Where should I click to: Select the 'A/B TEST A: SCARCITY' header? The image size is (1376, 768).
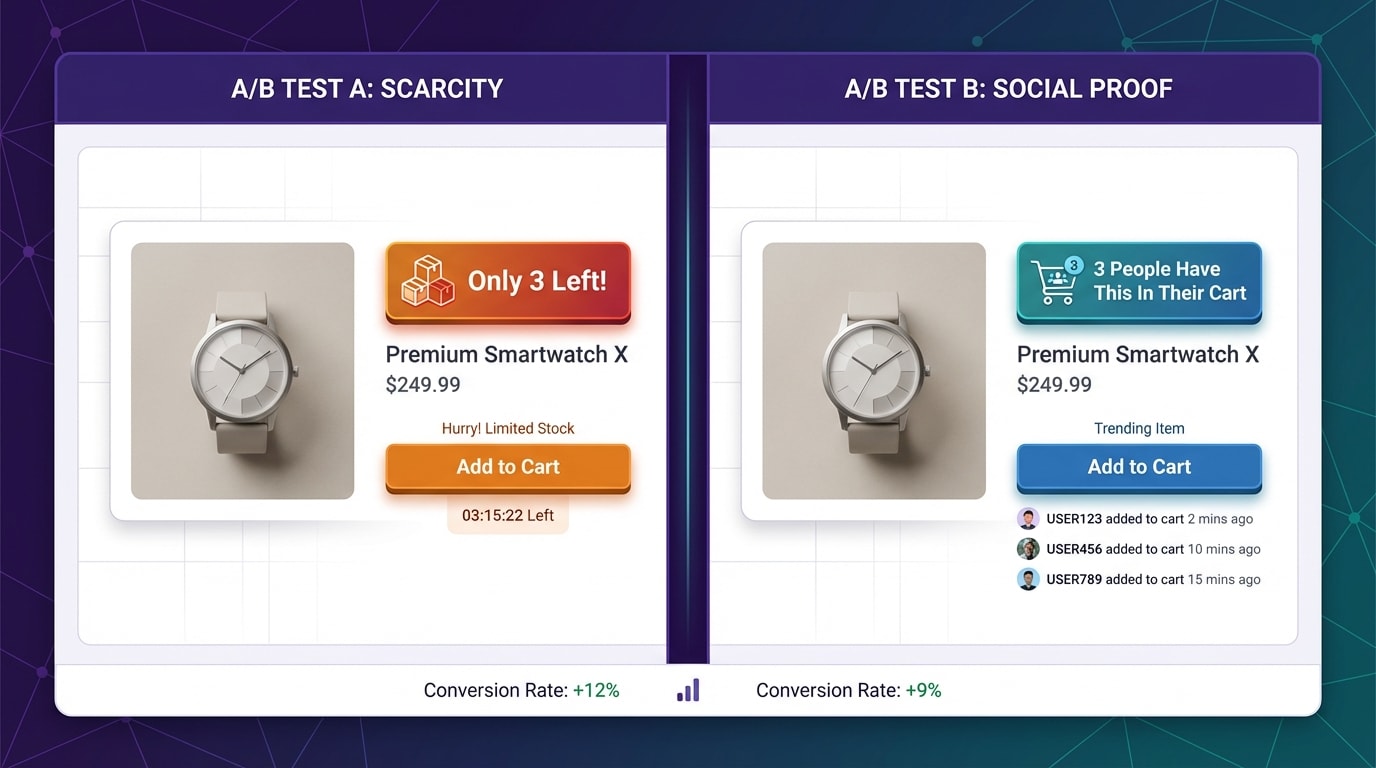(365, 88)
